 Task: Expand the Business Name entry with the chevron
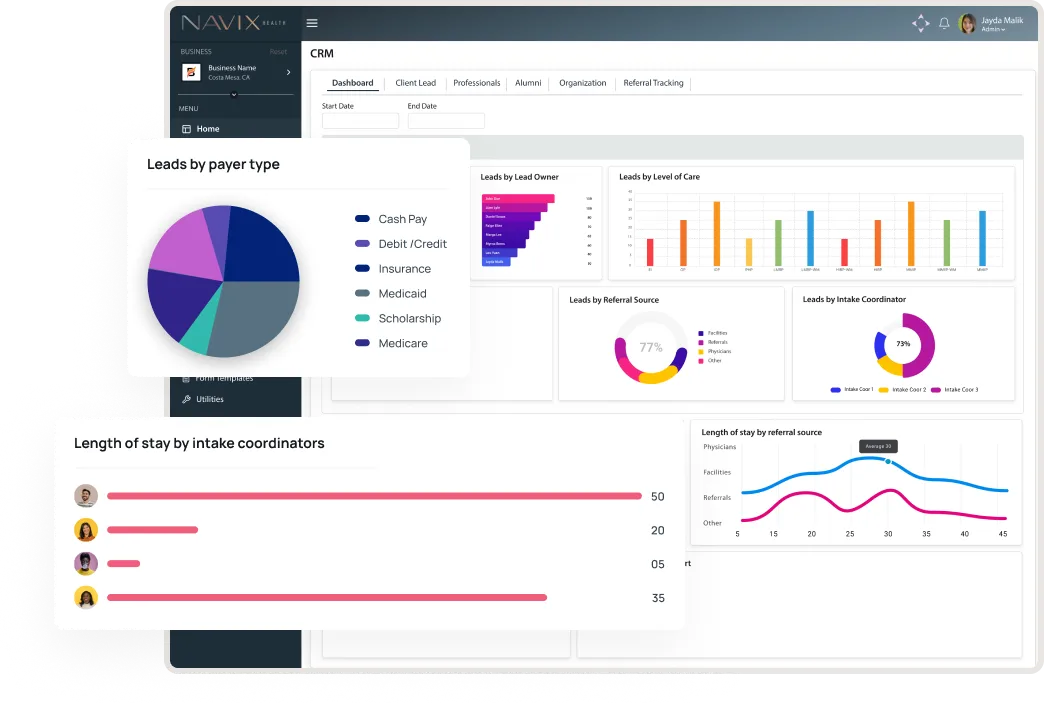point(289,72)
